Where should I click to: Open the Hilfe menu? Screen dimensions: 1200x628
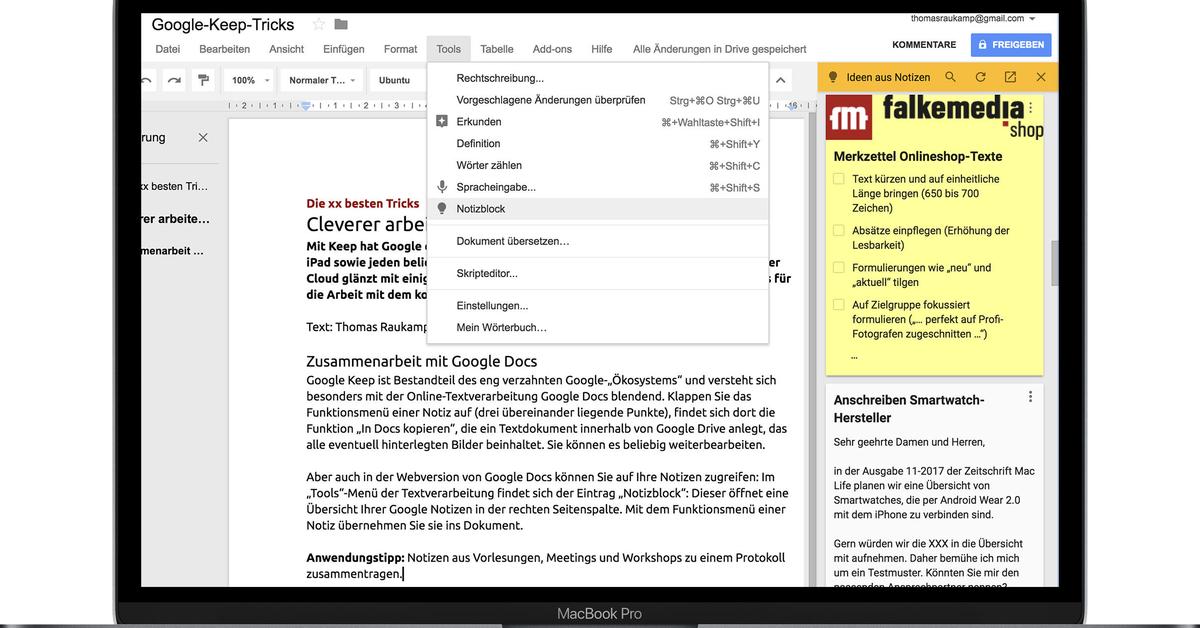point(602,49)
